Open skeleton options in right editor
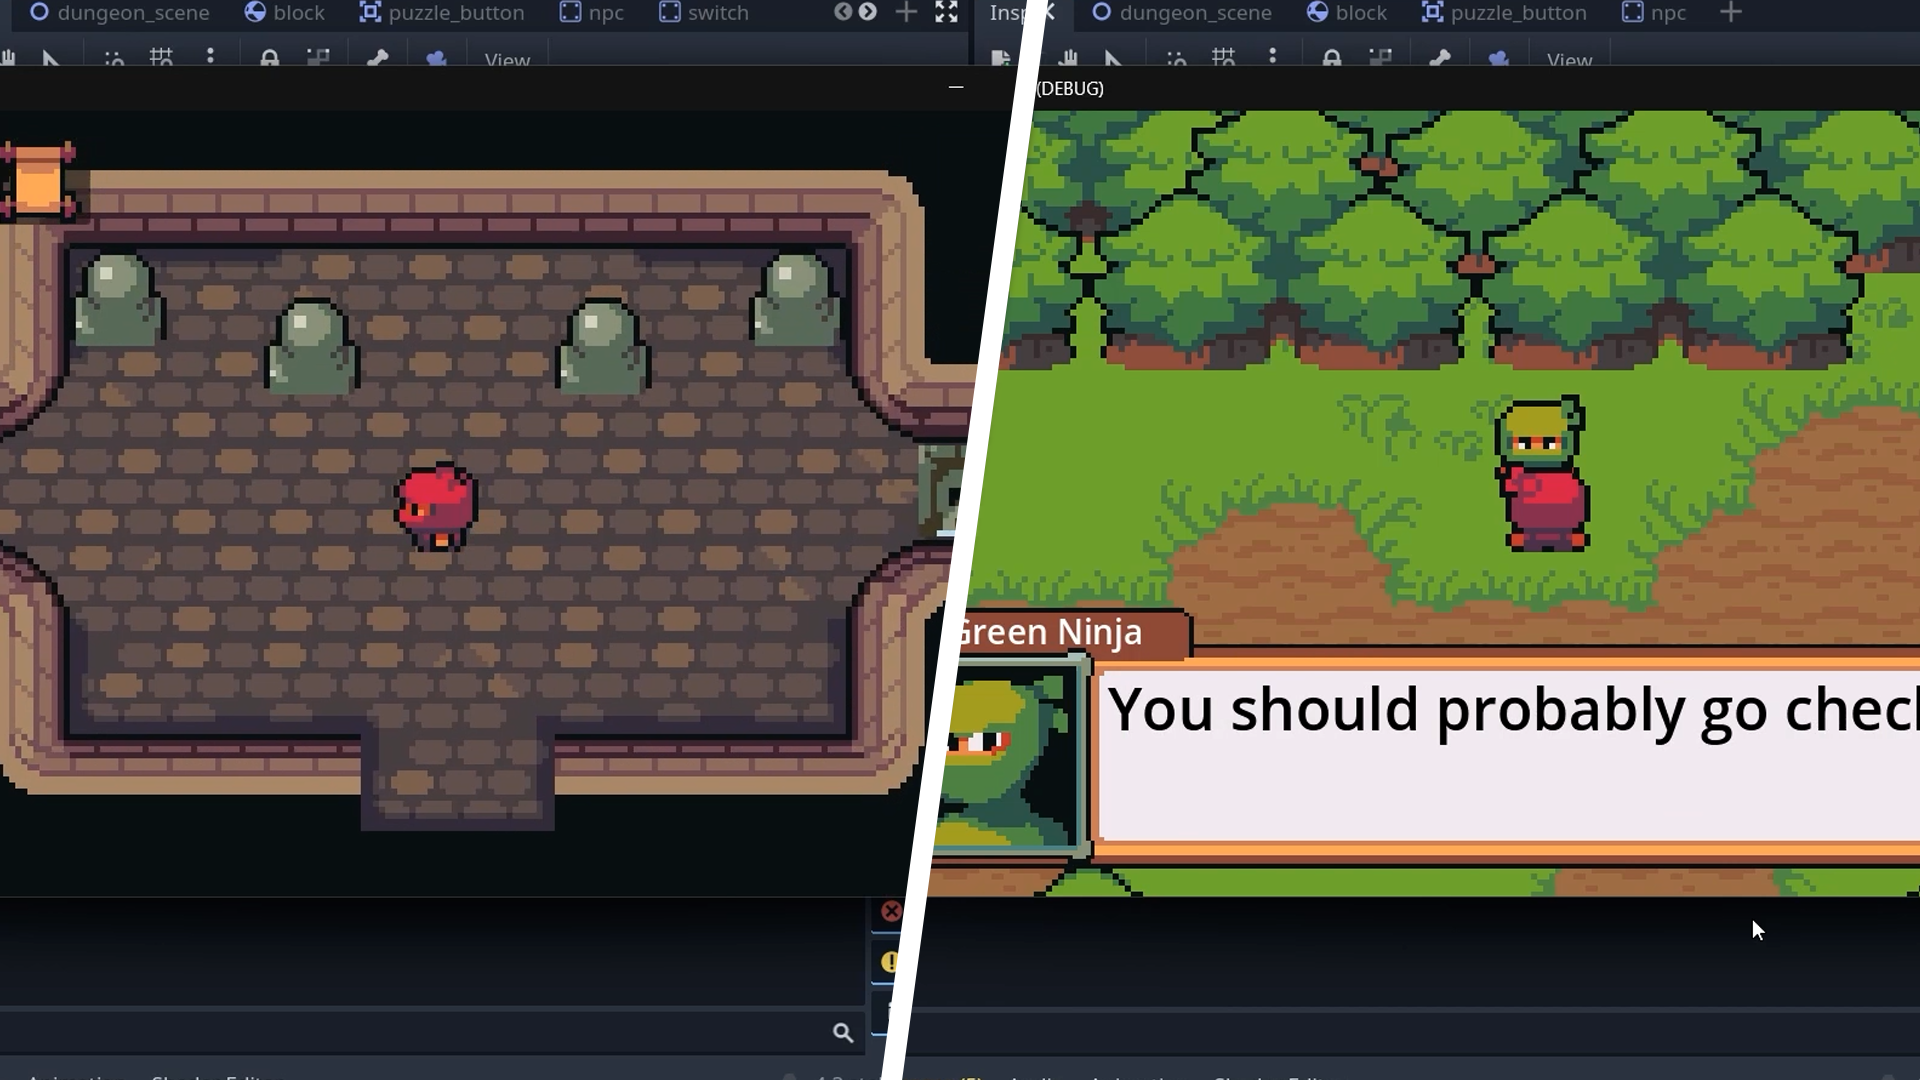This screenshot has width=1920, height=1080. (x=1439, y=58)
